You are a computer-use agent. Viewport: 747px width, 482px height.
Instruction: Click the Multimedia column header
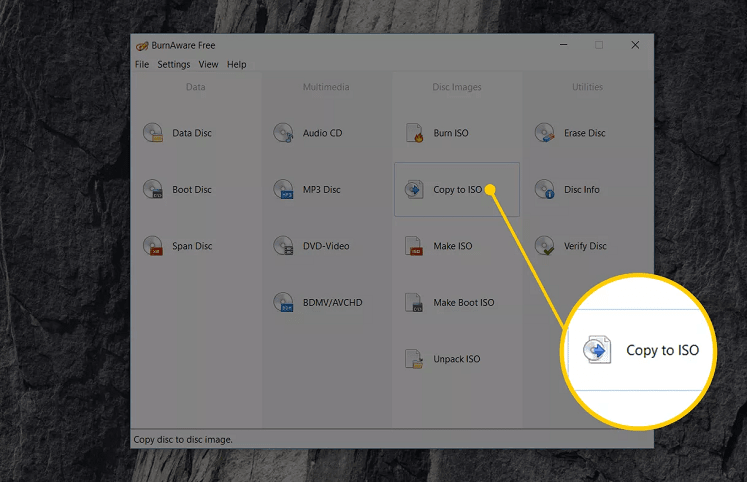pos(326,87)
